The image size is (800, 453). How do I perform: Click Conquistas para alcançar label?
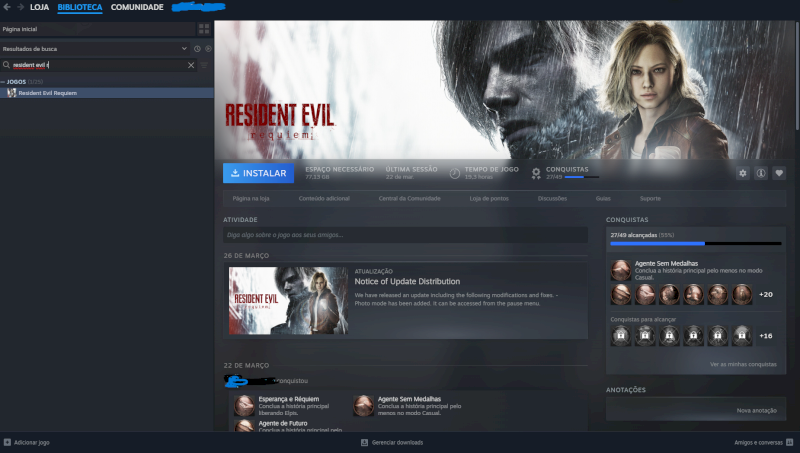[x=643, y=319]
